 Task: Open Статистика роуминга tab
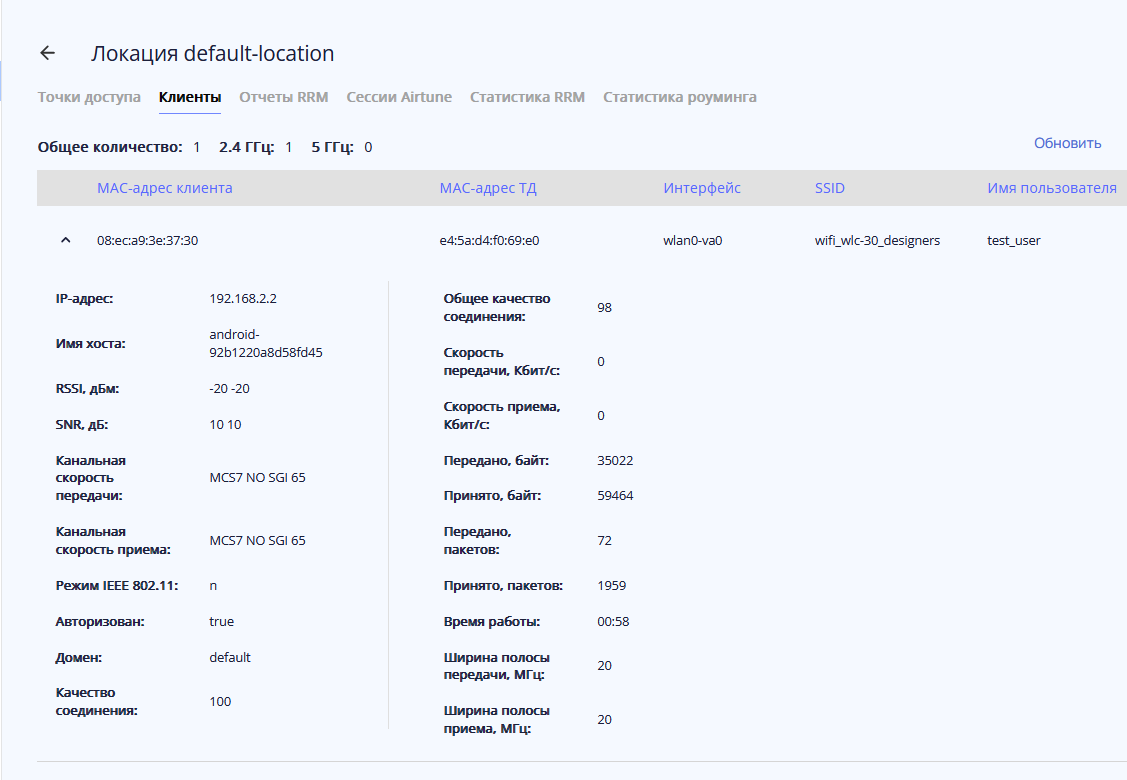tap(680, 97)
